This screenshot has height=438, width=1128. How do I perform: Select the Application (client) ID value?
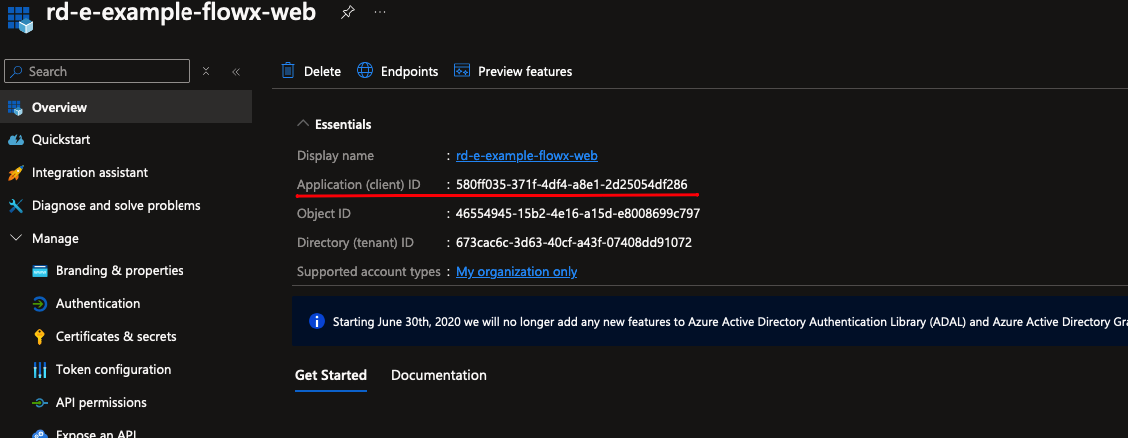[572, 185]
